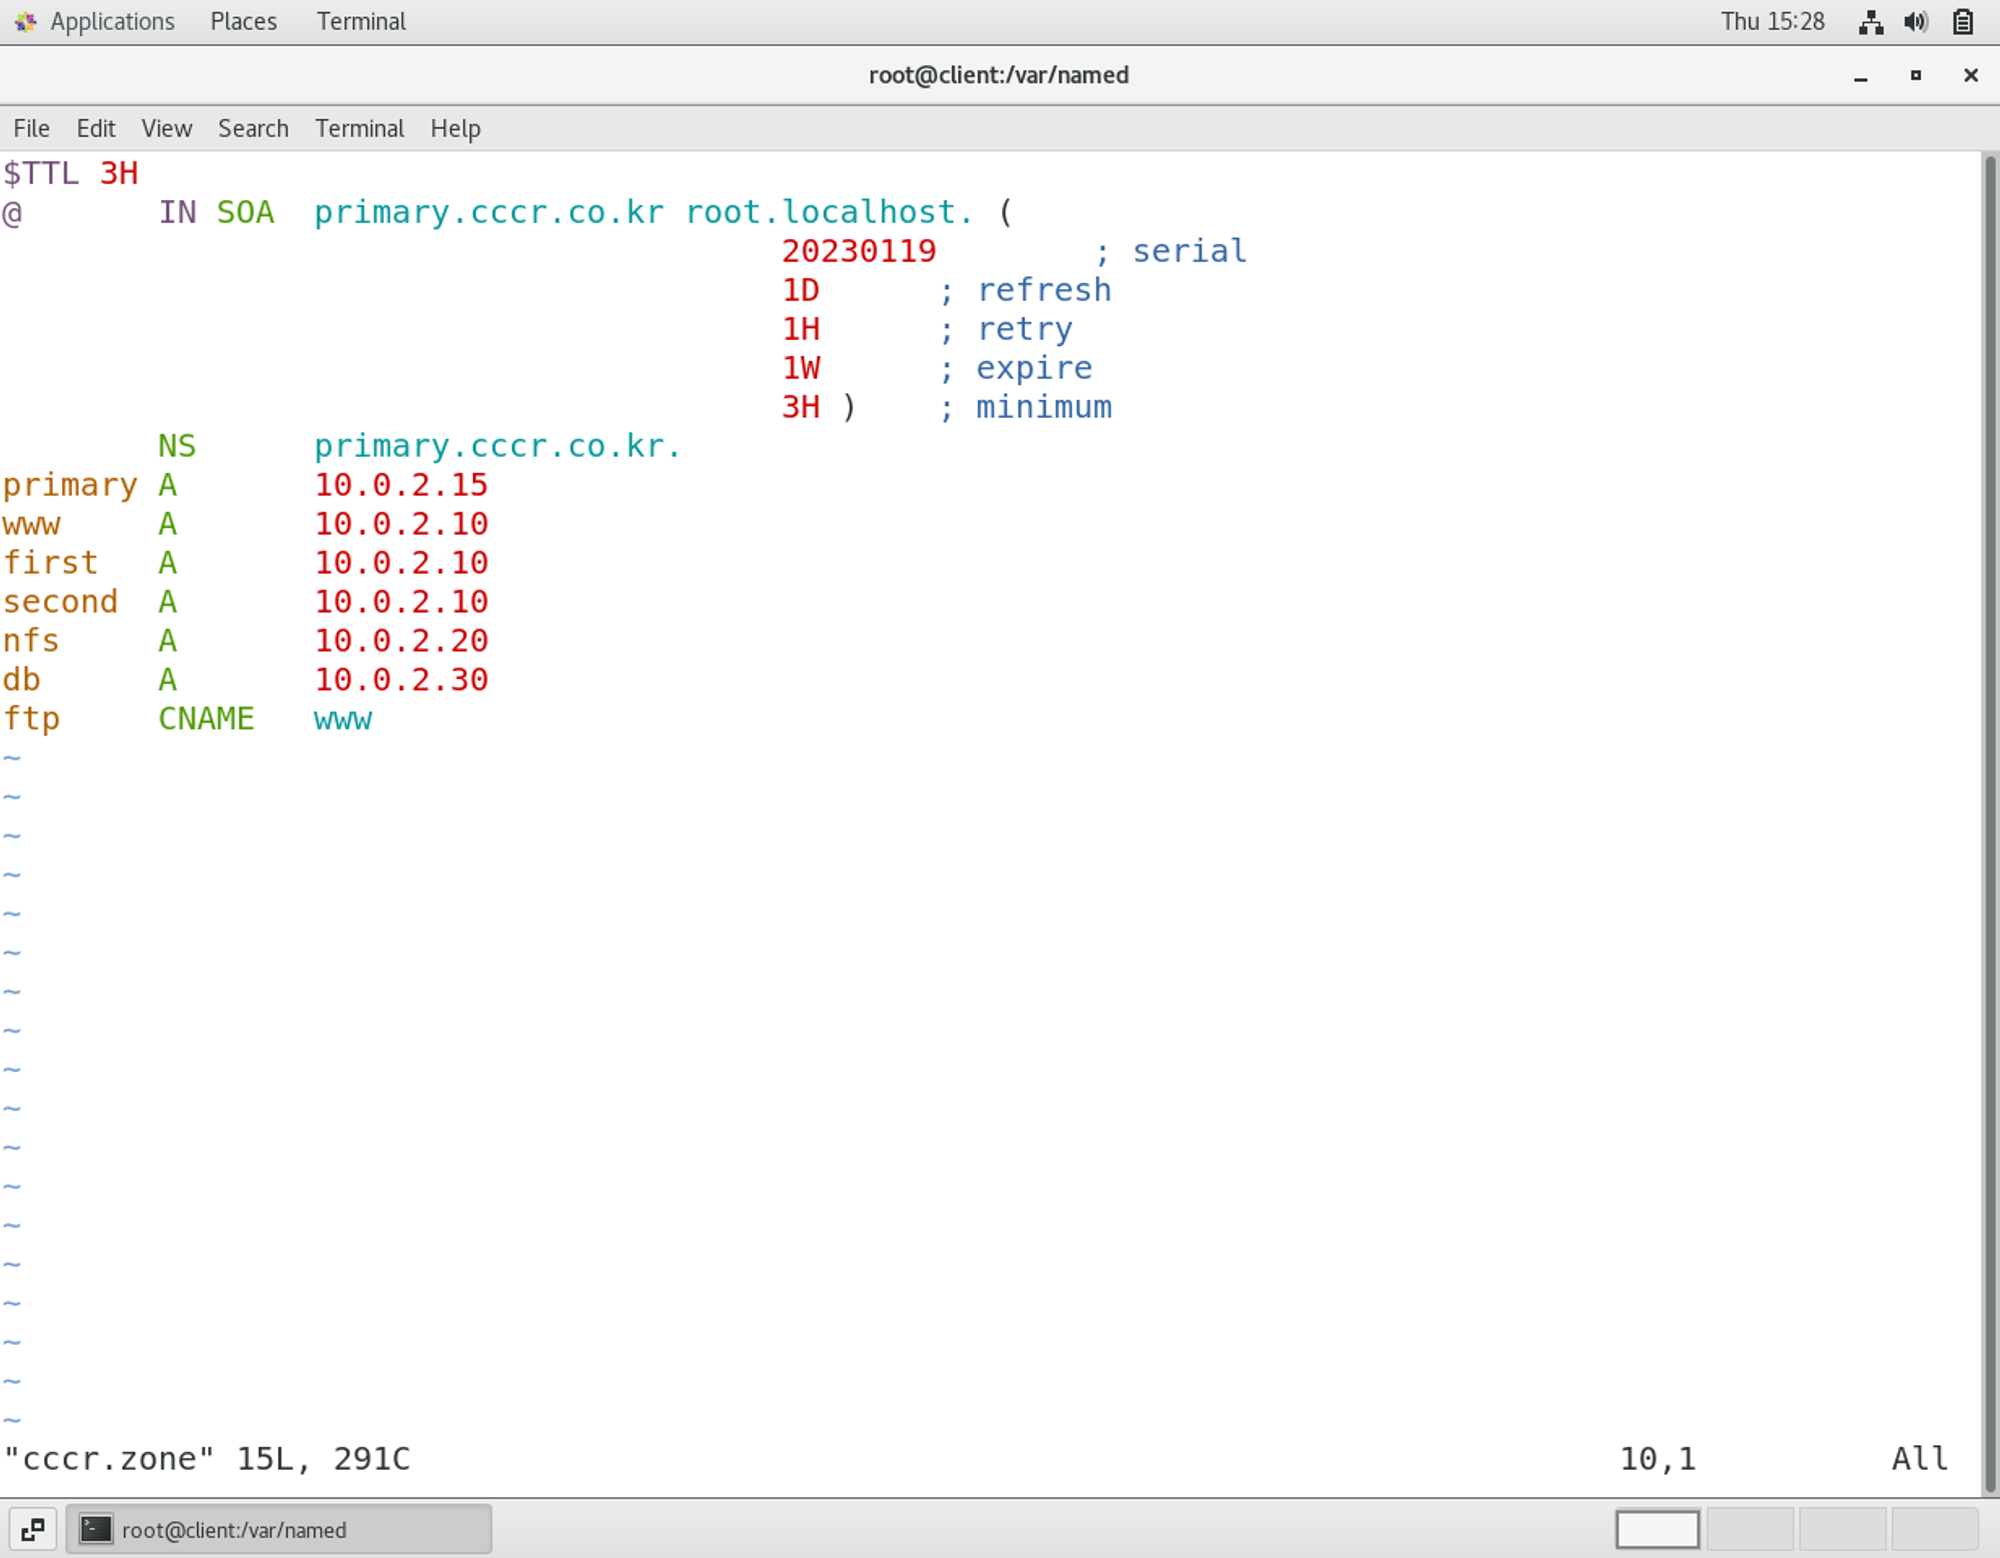The height and width of the screenshot is (1558, 2000).
Task: Expand the Places menu
Action: [243, 22]
